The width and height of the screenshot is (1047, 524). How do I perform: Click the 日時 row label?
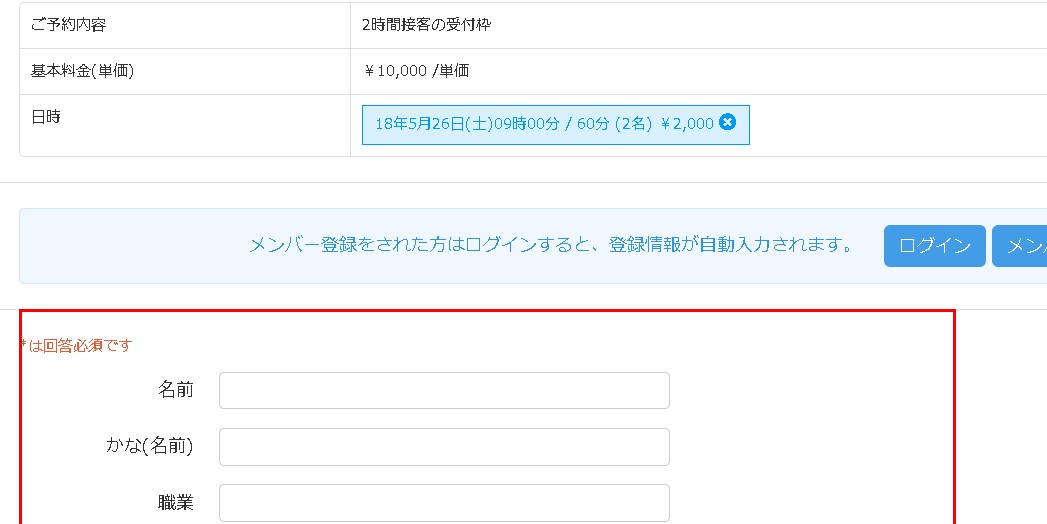coord(45,117)
